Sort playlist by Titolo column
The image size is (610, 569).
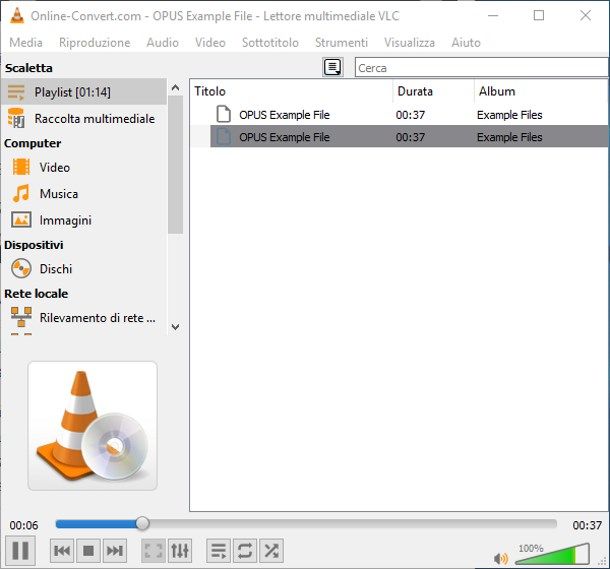[292, 91]
